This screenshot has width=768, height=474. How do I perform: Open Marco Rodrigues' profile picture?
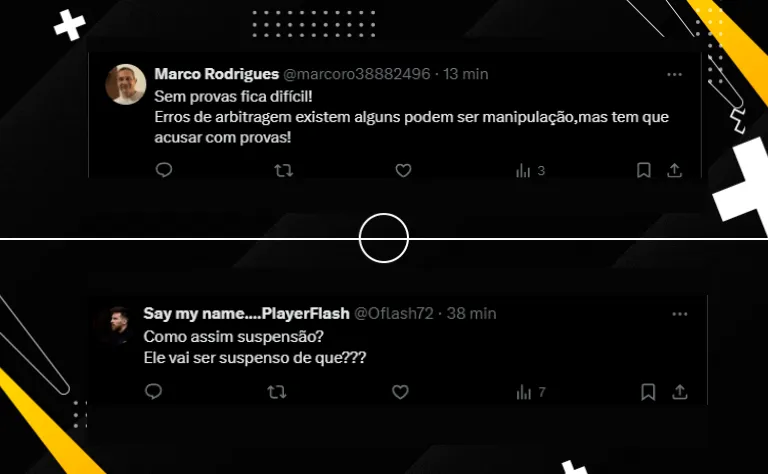tap(126, 84)
